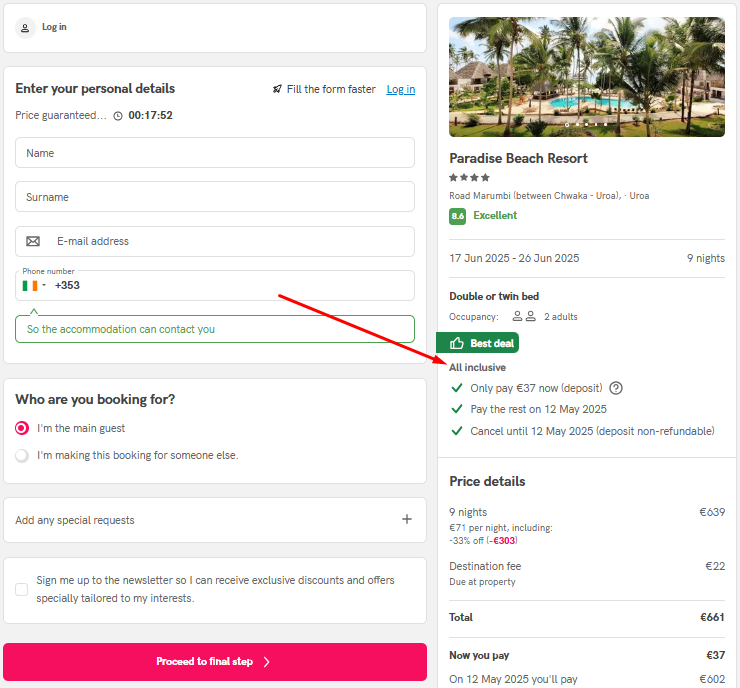Open the Ireland flag country code dropdown
This screenshot has width=740, height=688.
coord(34,285)
